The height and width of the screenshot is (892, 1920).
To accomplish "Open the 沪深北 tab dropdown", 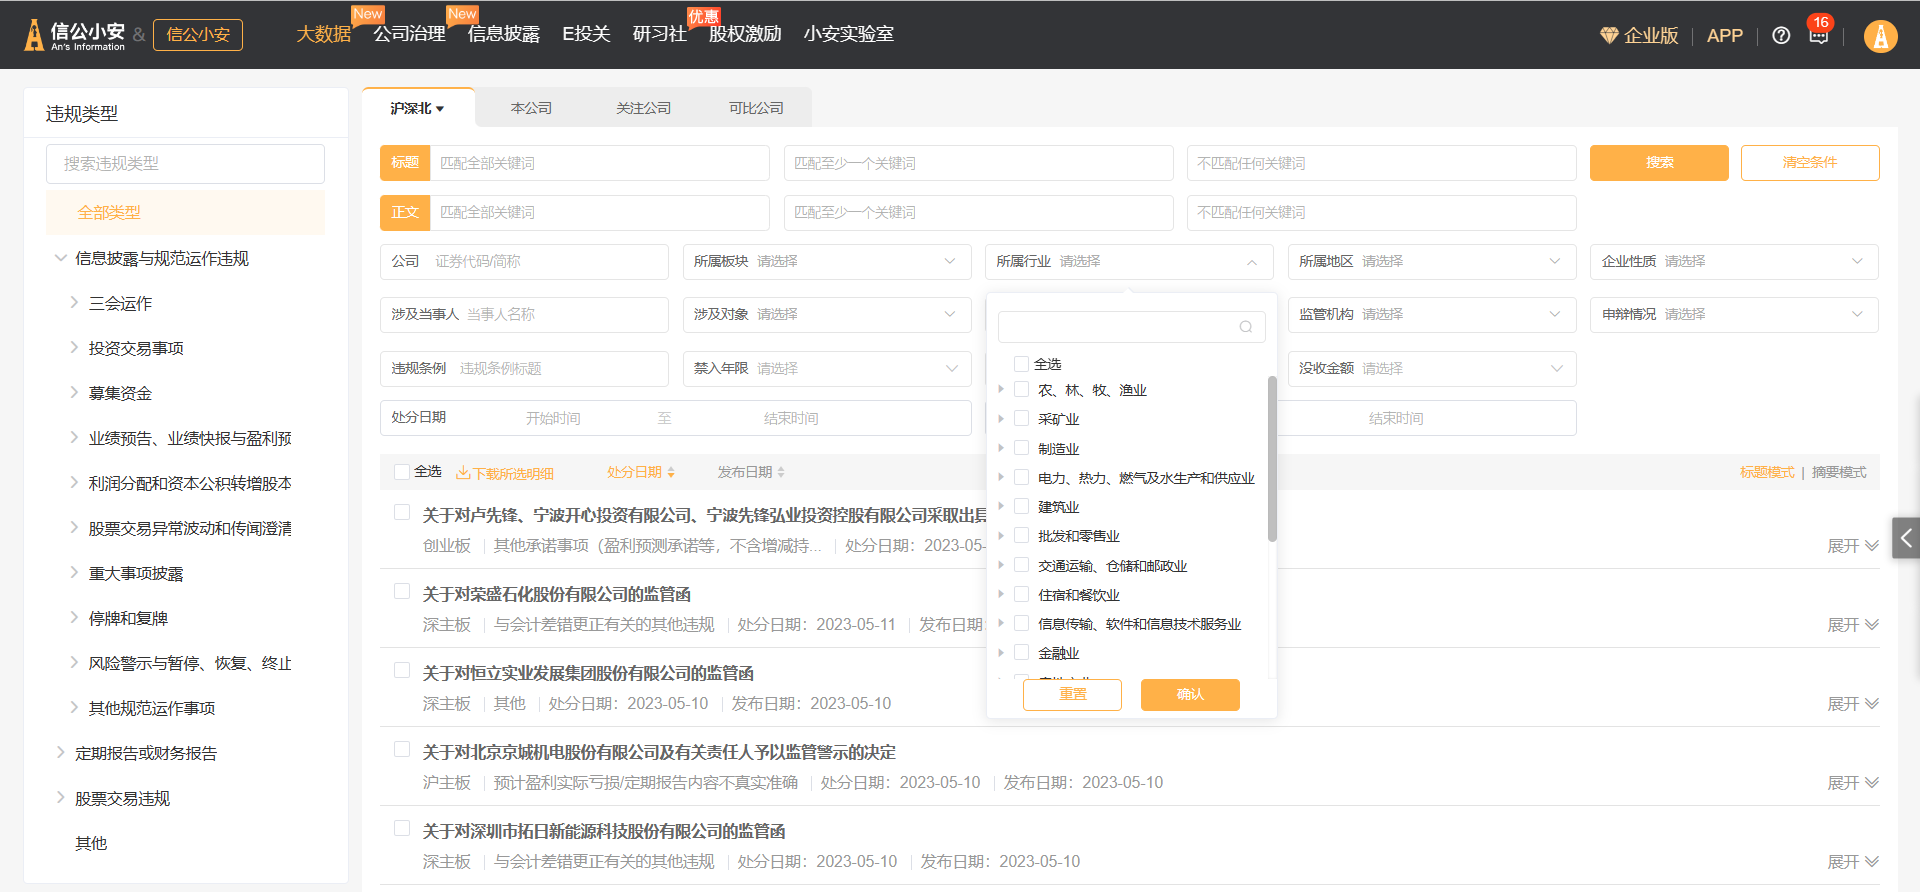I will [x=418, y=108].
